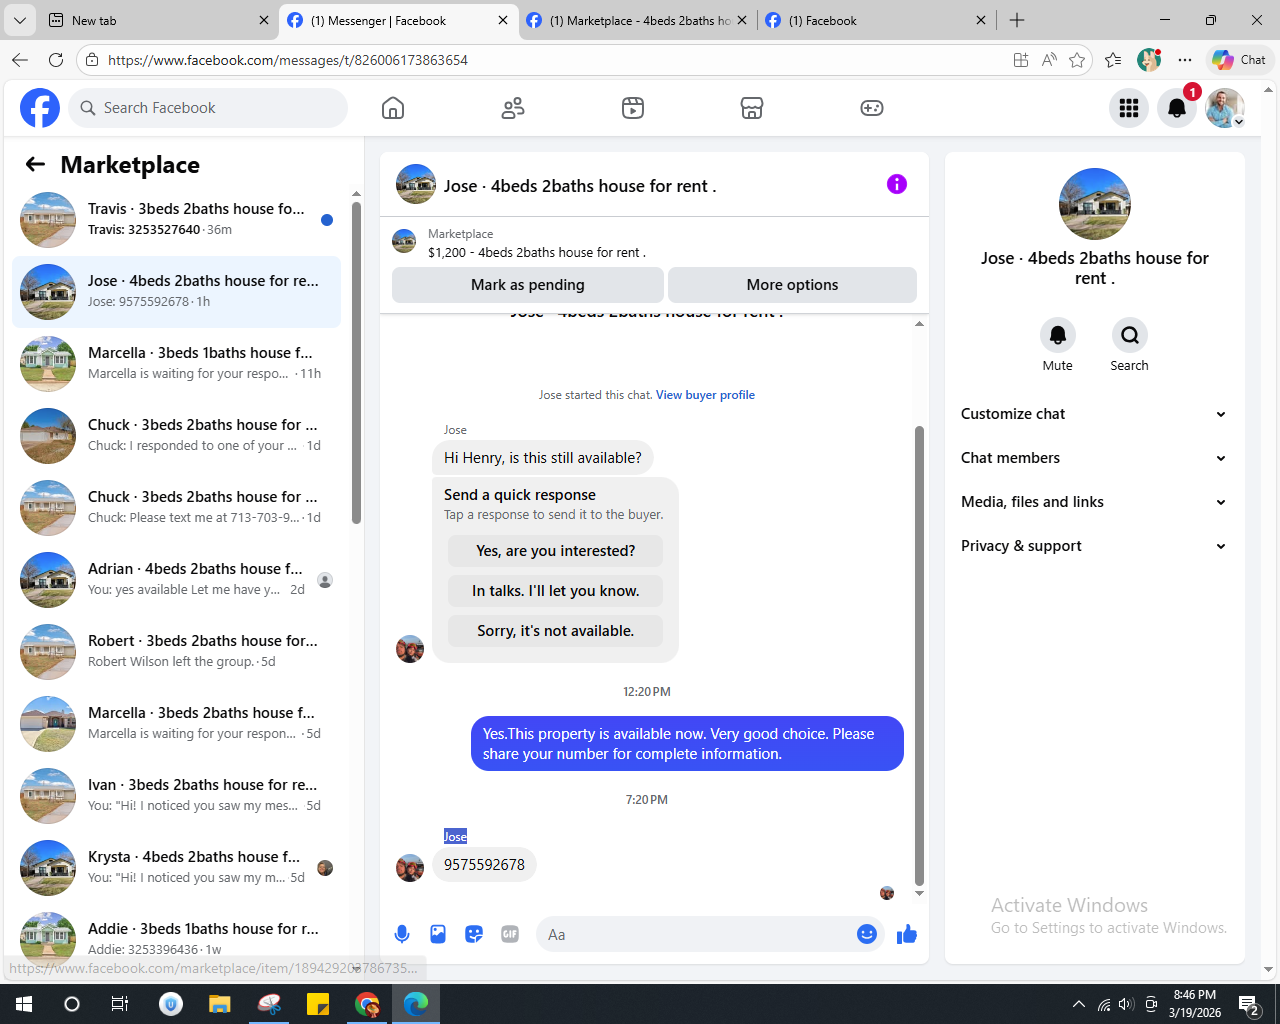This screenshot has height=1024, width=1280.
Task: Open the Video (Watch) icon
Action: tap(633, 108)
